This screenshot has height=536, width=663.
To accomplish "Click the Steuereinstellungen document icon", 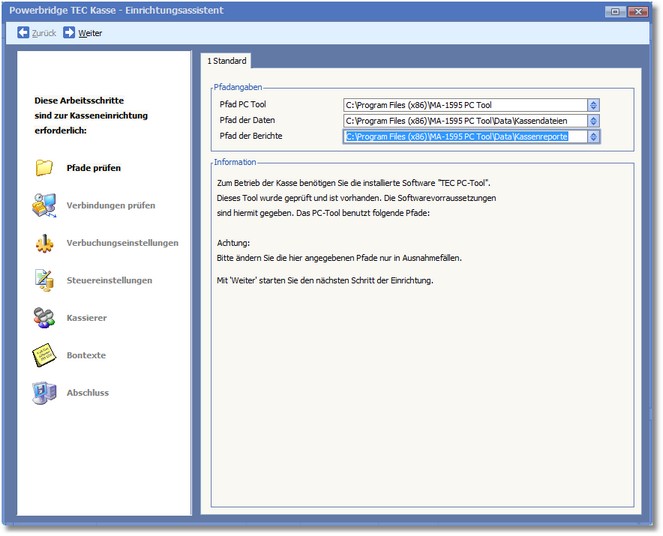I will (x=44, y=280).
